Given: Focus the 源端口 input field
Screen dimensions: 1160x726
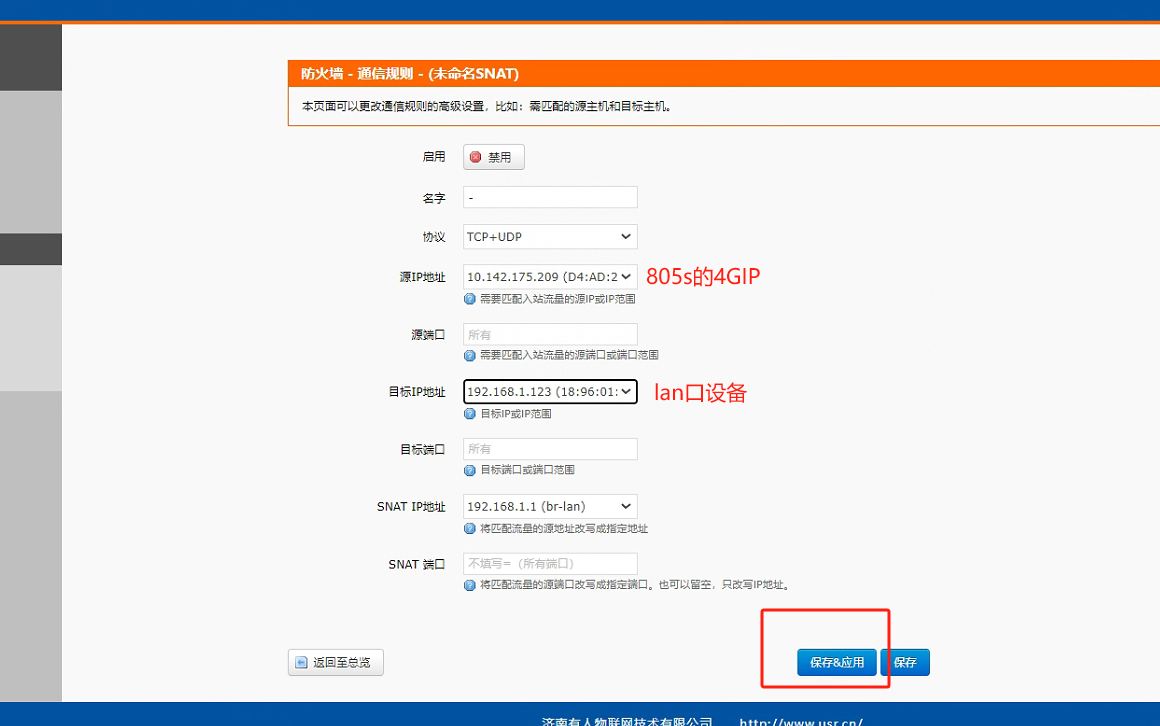Looking at the screenshot, I should 550,335.
